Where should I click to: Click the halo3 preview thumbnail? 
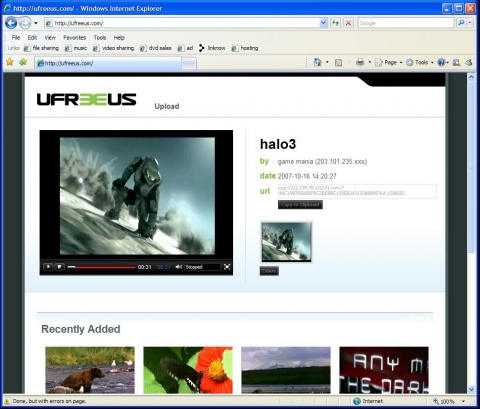click(x=286, y=242)
